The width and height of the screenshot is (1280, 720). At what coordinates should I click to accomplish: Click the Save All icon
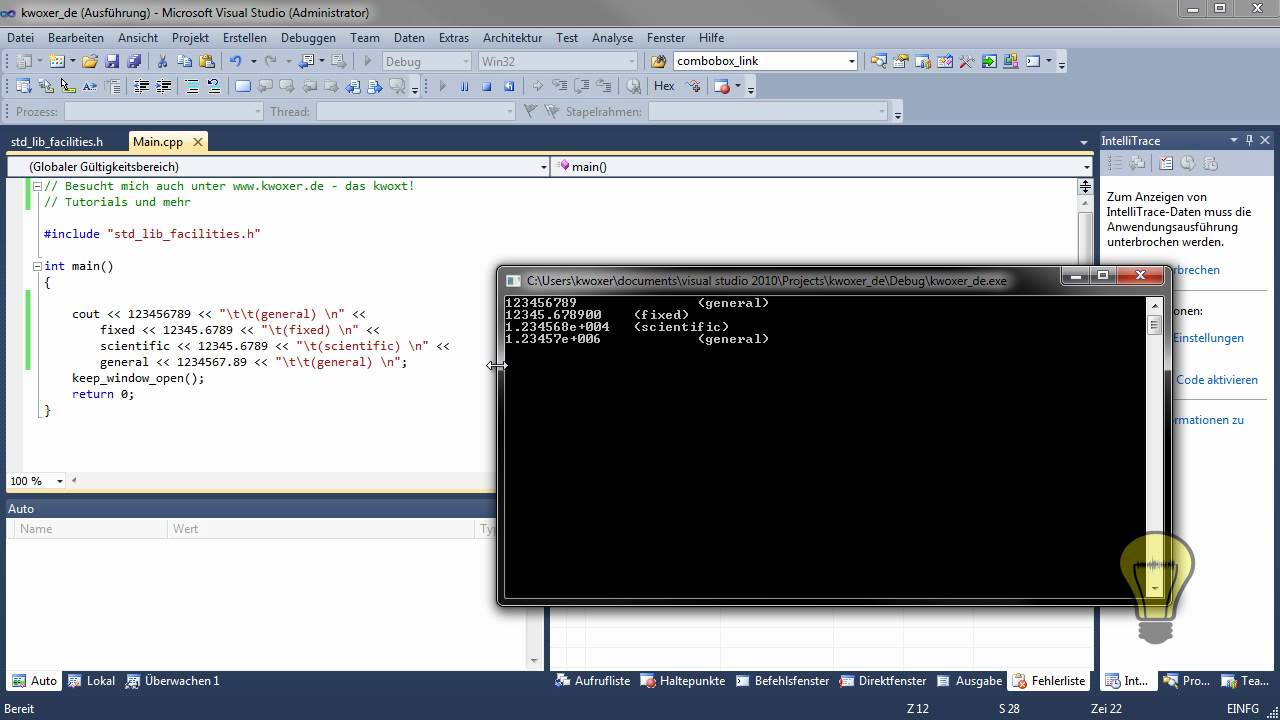pyautogui.click(x=134, y=61)
